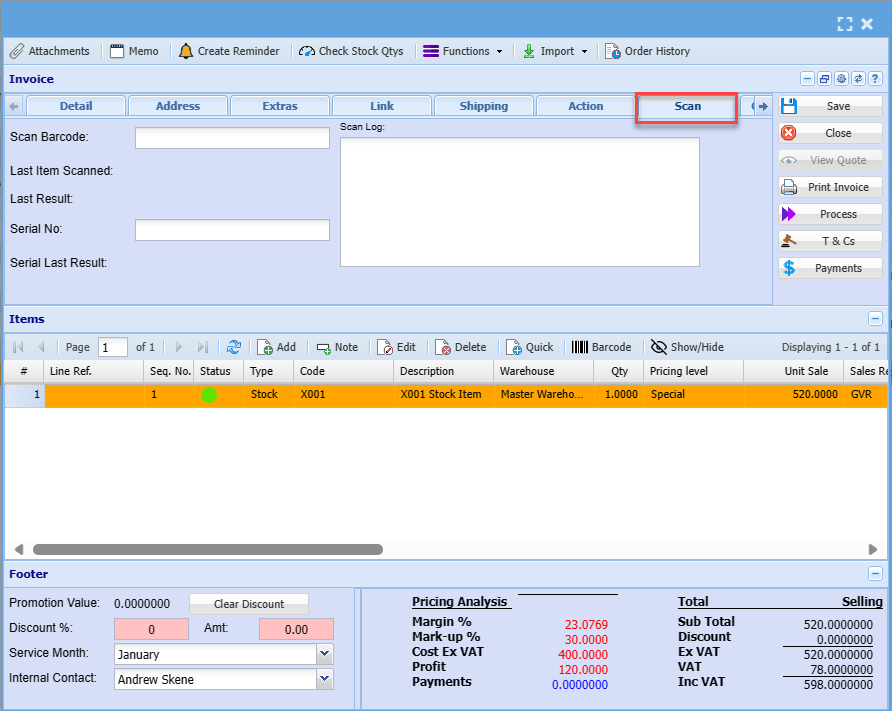Open the Service Month dropdown
This screenshot has height=711, width=892.
[x=324, y=654]
